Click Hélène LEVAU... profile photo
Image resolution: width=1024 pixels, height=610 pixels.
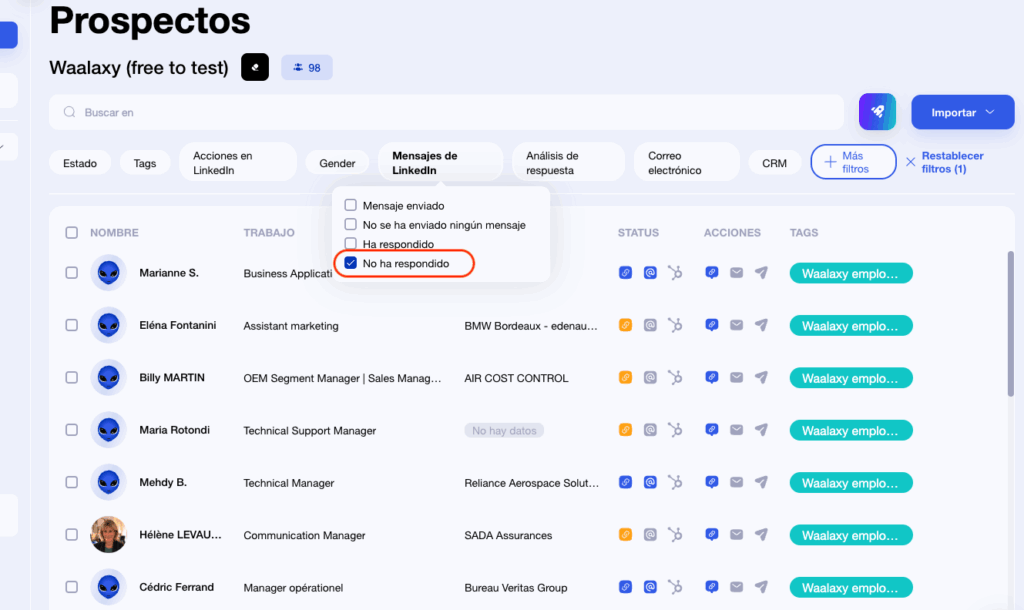(108, 534)
